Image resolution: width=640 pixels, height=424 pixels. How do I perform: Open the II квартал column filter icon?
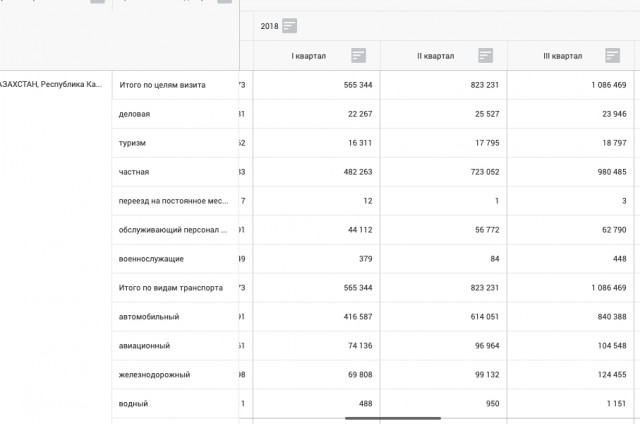click(485, 55)
